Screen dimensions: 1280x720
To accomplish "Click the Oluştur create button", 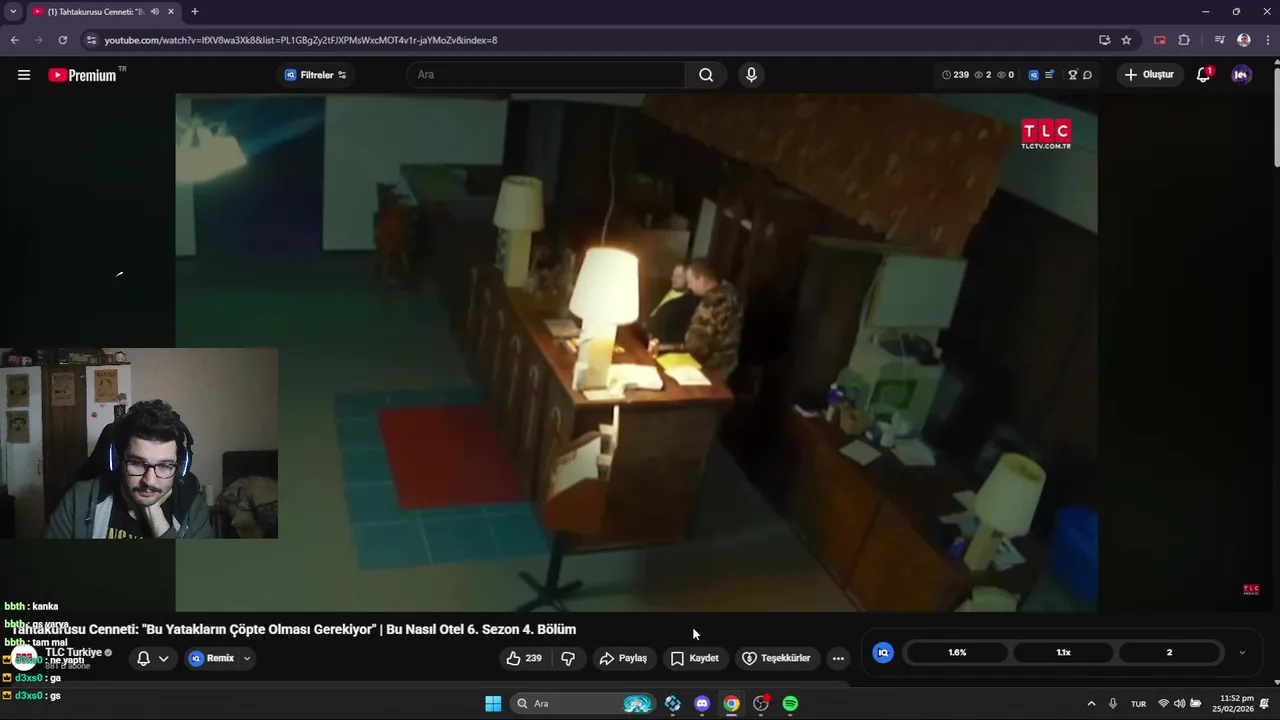I will point(1150,75).
